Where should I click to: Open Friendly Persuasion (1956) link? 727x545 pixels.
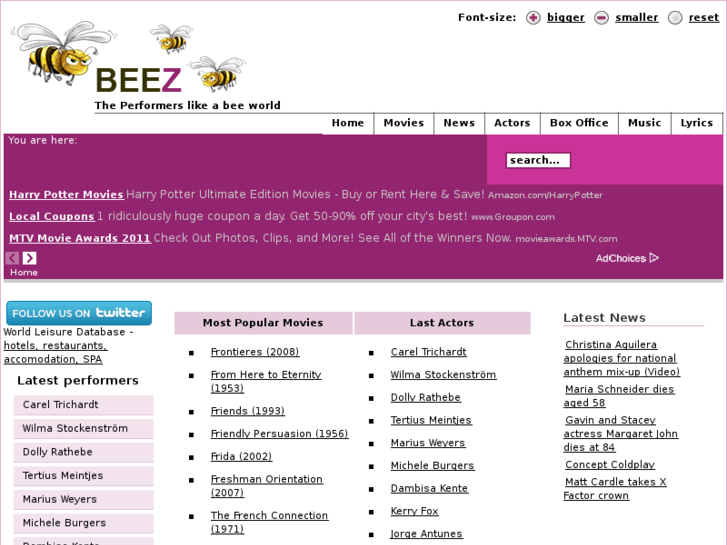coord(280,434)
